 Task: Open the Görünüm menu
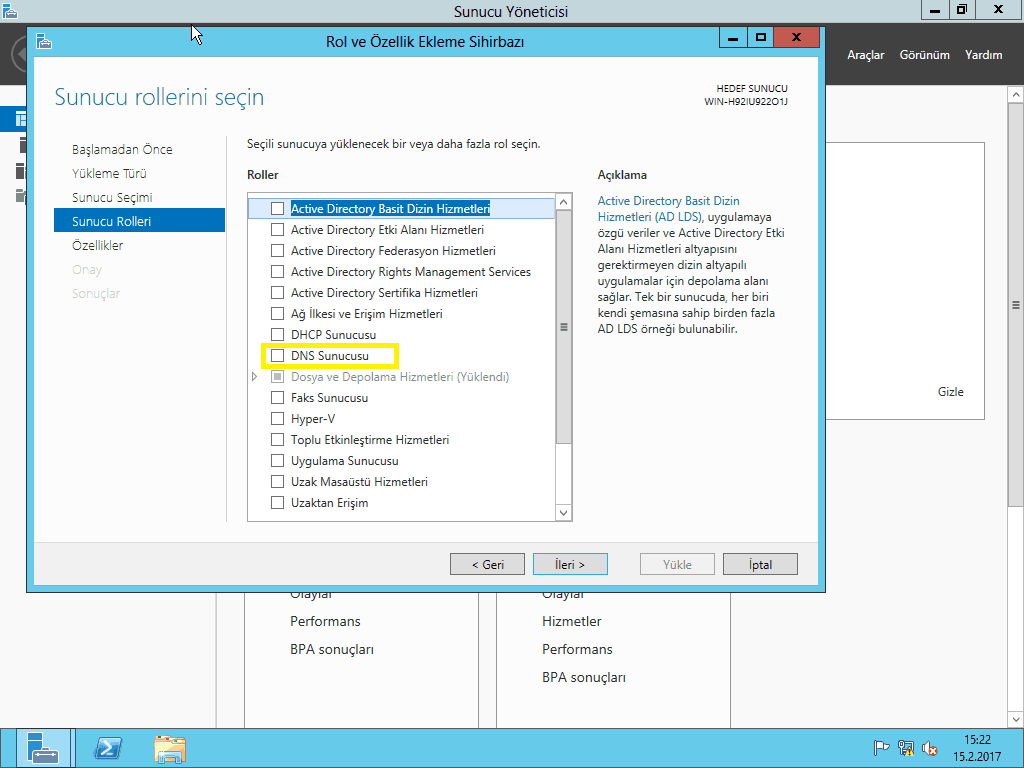(925, 55)
